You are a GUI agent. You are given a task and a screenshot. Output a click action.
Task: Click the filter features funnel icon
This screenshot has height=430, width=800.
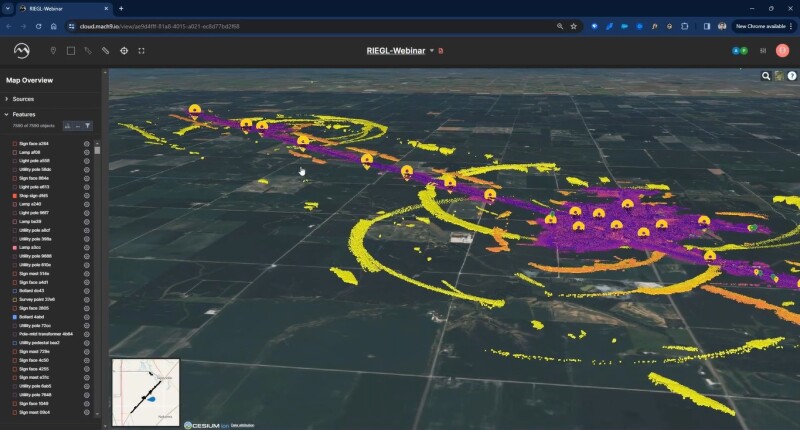[88, 126]
